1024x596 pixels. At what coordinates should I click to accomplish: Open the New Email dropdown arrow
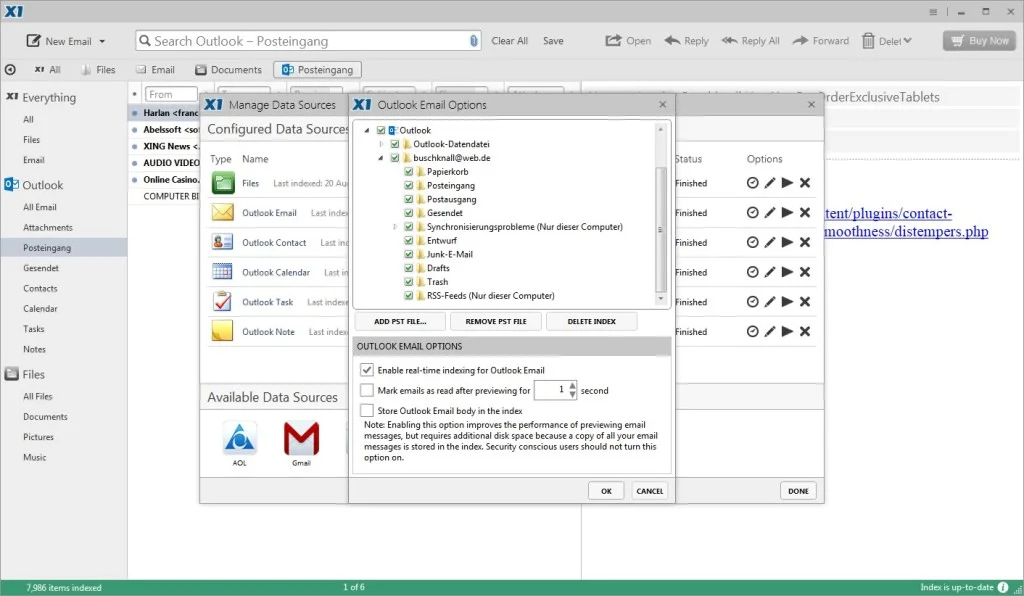102,41
